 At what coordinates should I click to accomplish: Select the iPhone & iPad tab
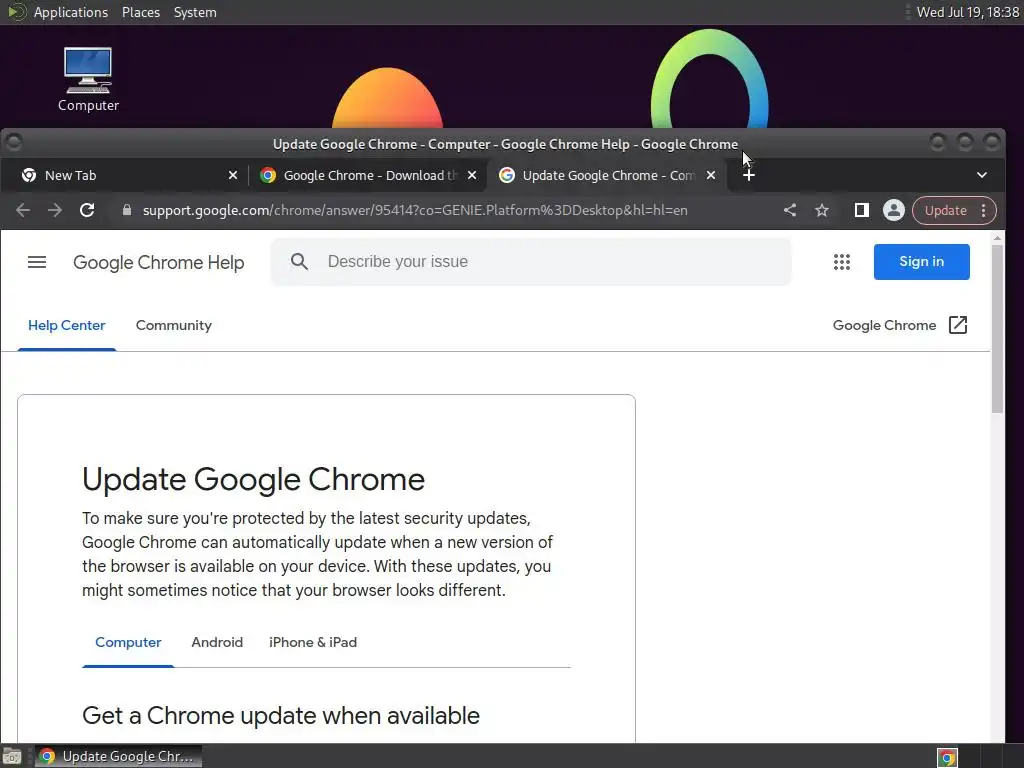(x=313, y=643)
